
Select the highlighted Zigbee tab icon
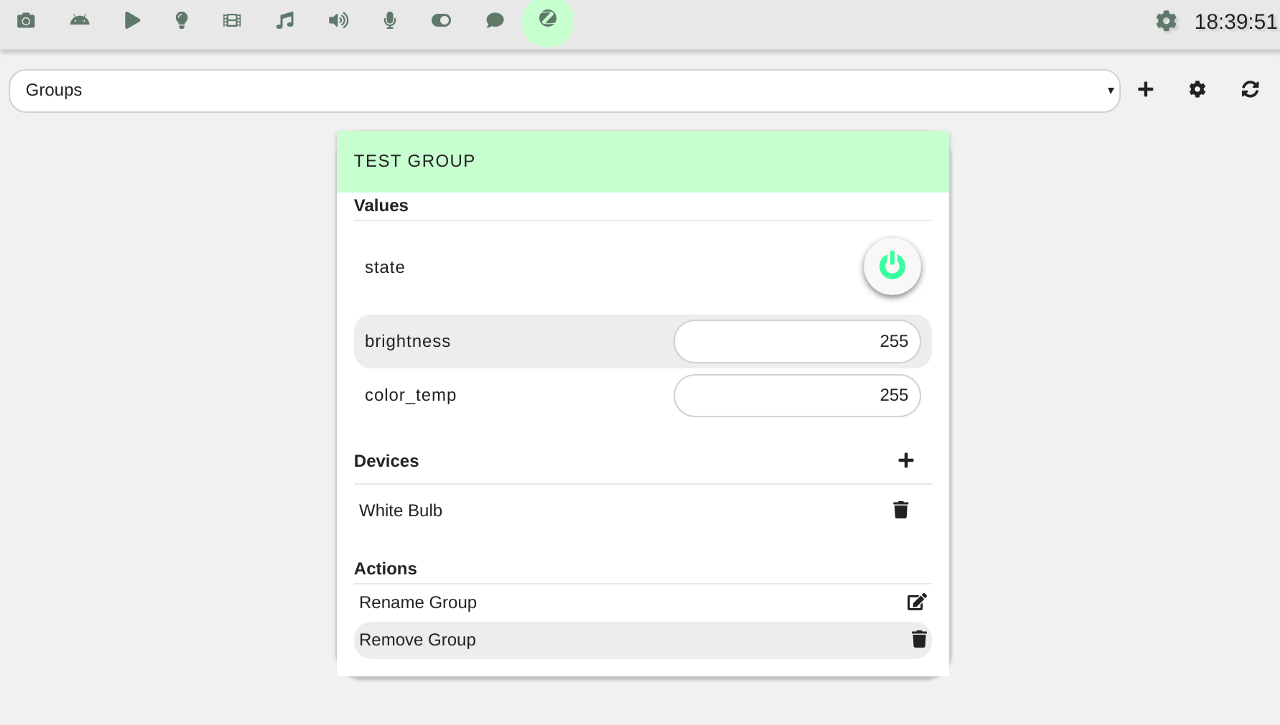pos(548,19)
